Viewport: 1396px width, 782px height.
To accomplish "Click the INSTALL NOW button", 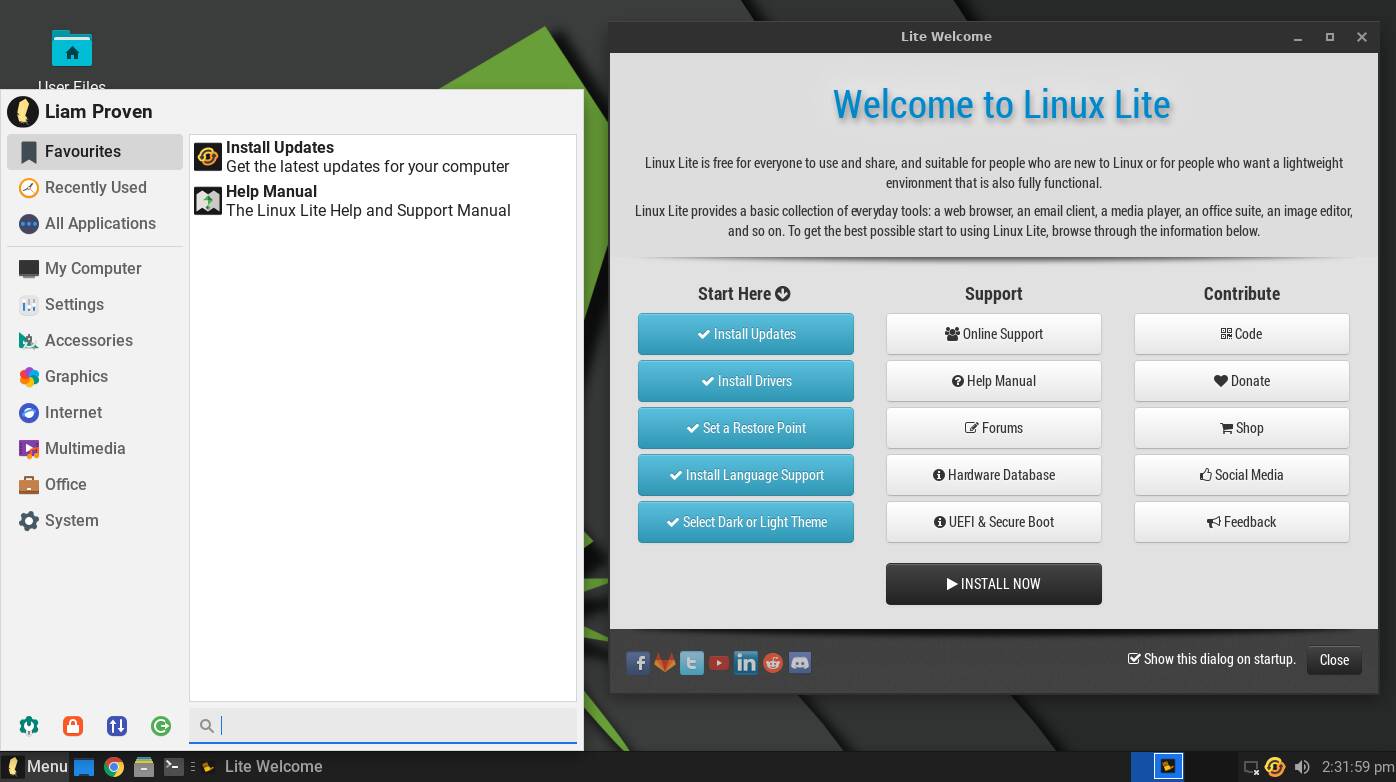I will point(994,584).
